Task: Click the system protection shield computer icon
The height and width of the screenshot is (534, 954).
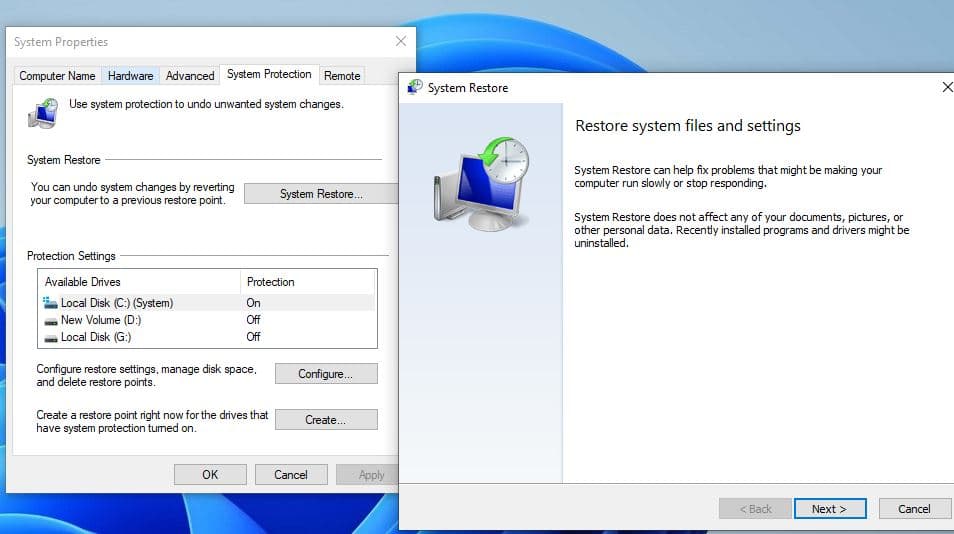Action: pos(43,113)
